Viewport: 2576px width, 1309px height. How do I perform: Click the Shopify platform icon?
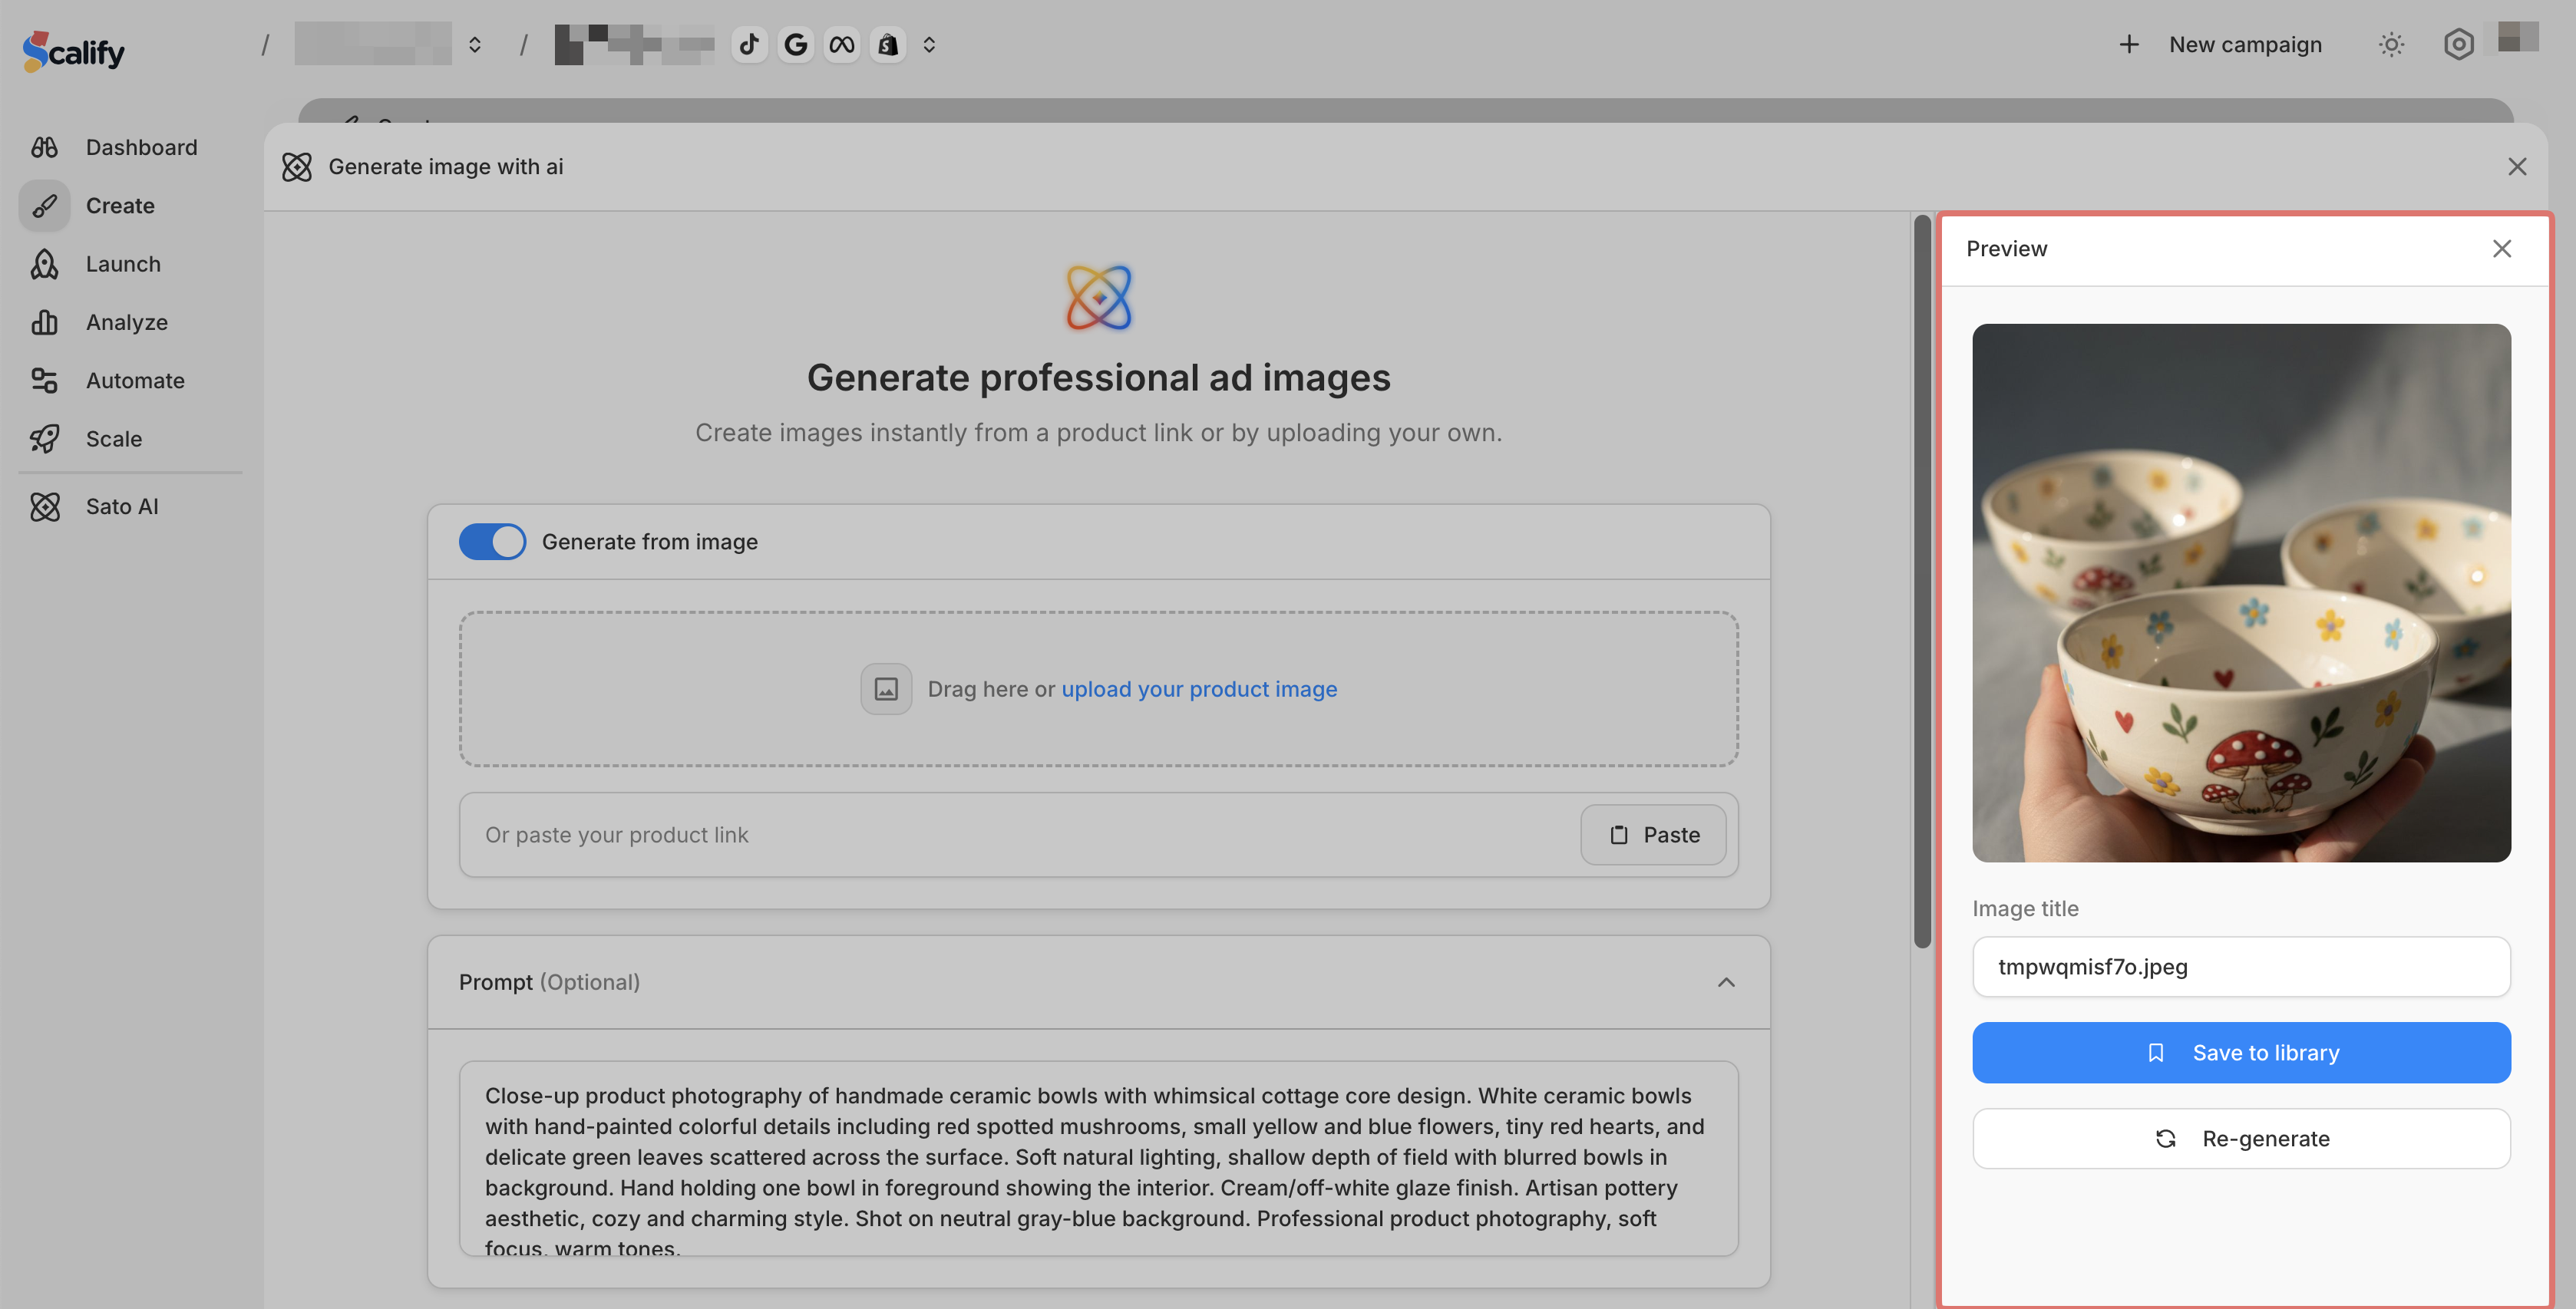point(887,44)
